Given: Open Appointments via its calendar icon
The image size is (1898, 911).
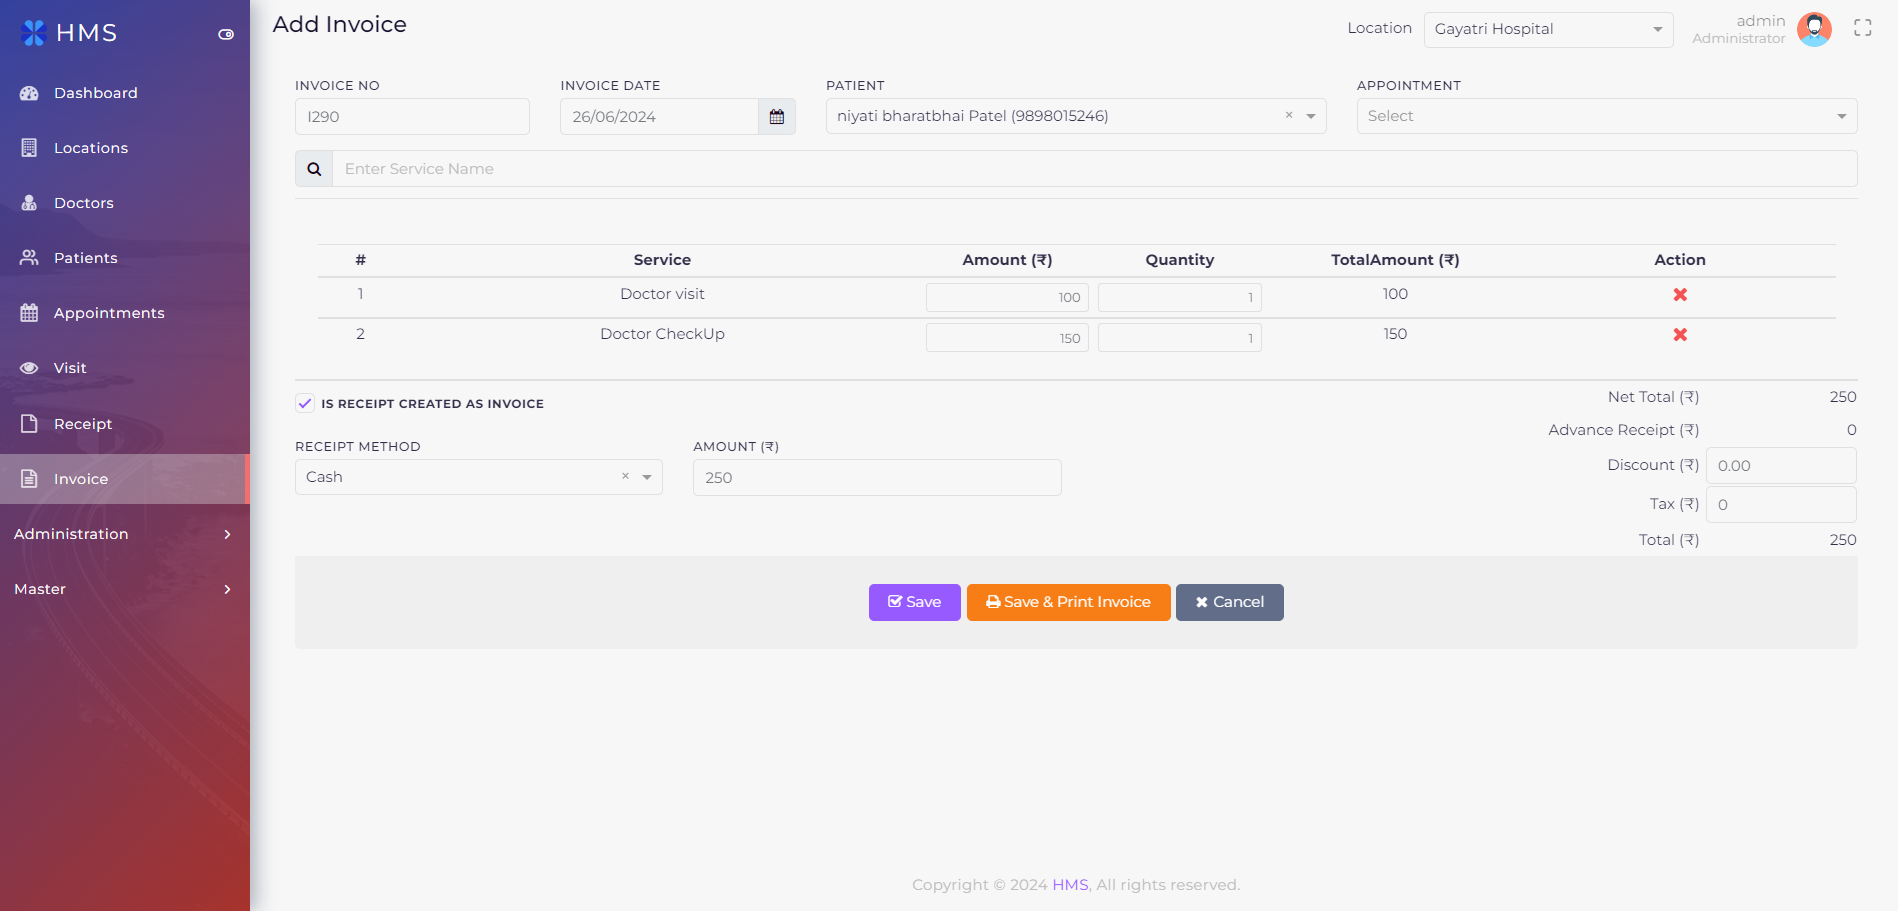Looking at the screenshot, I should [30, 313].
